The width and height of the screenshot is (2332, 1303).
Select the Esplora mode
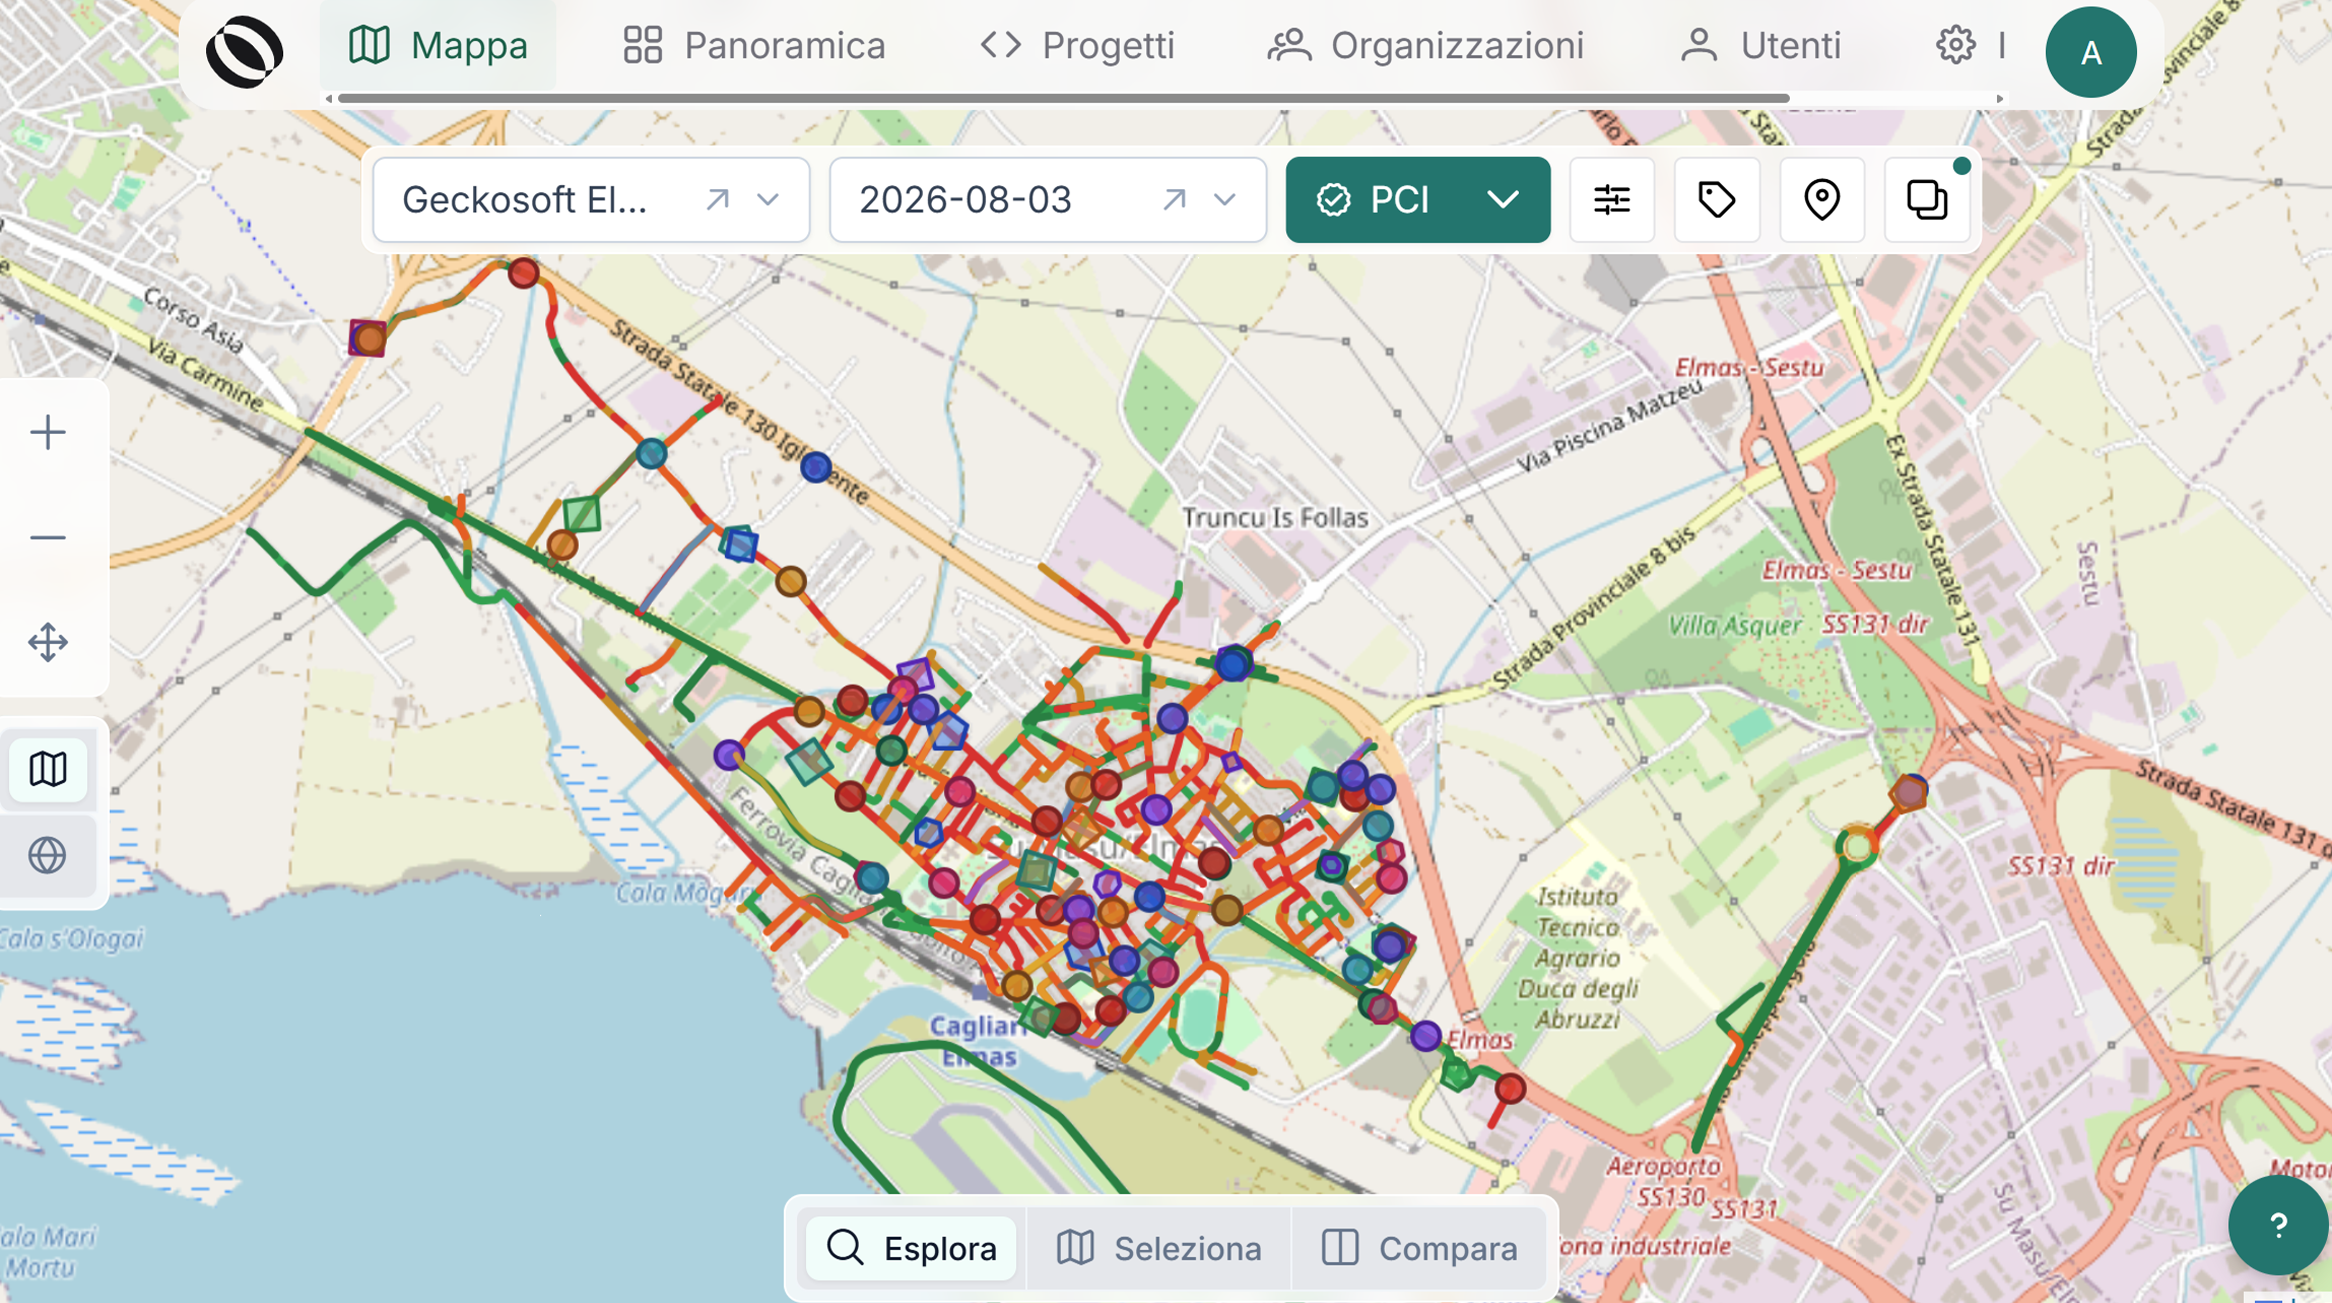tap(911, 1248)
